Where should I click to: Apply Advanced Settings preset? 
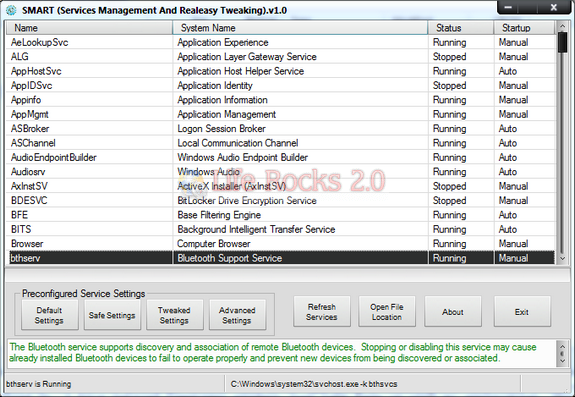coord(237,315)
